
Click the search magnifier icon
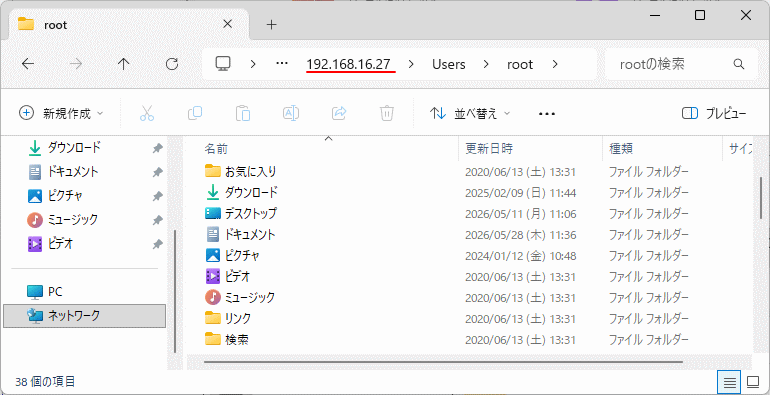[x=739, y=64]
